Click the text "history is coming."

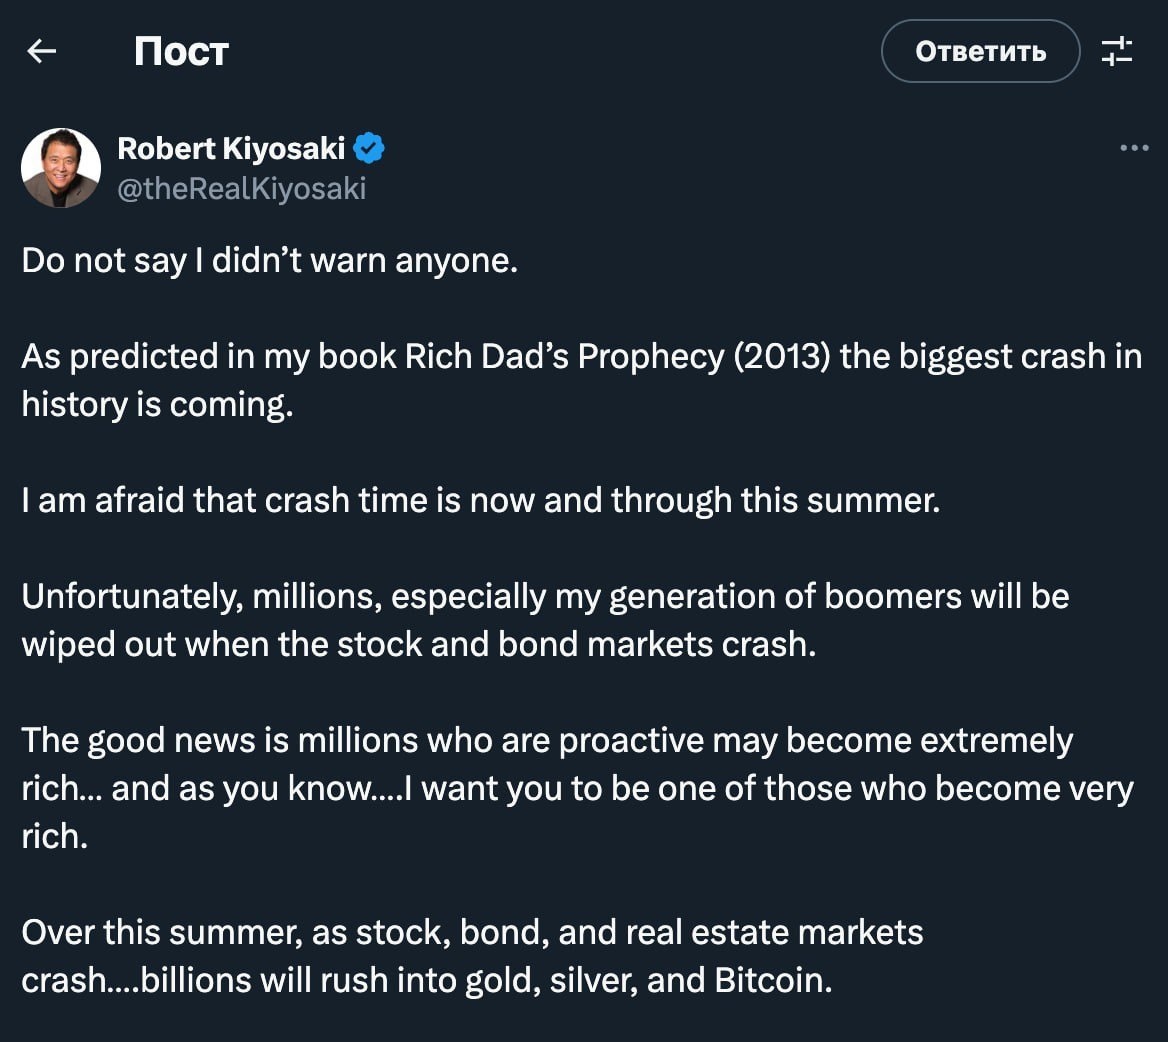[157, 404]
